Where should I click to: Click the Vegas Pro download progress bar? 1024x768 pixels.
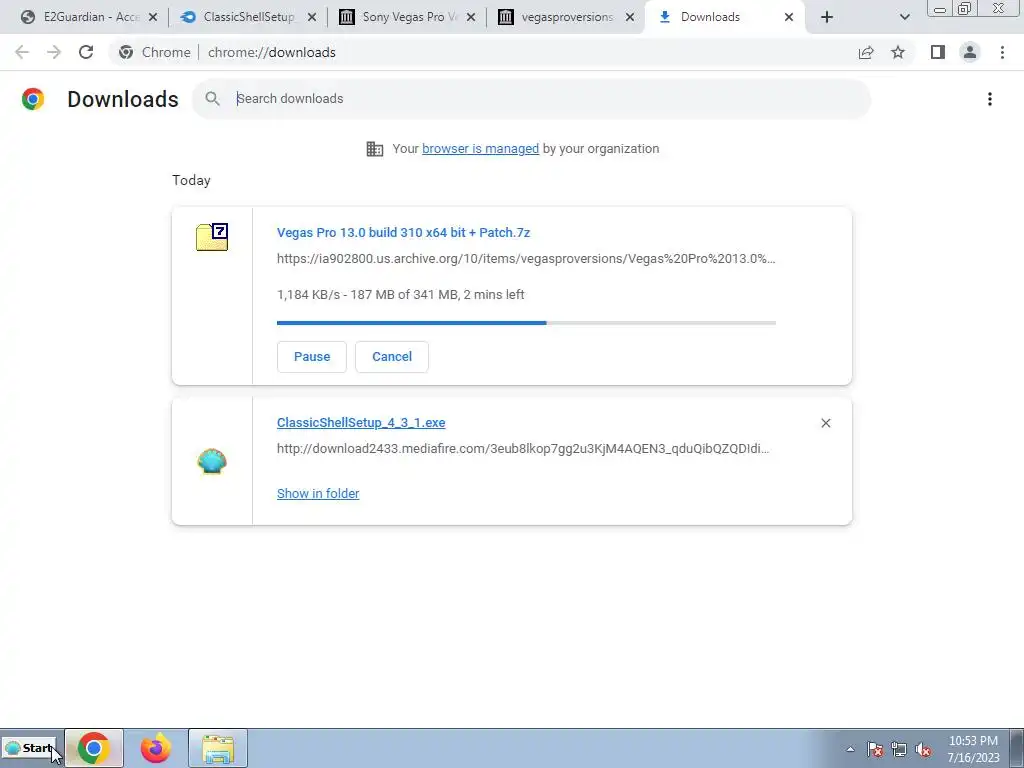[x=526, y=323]
